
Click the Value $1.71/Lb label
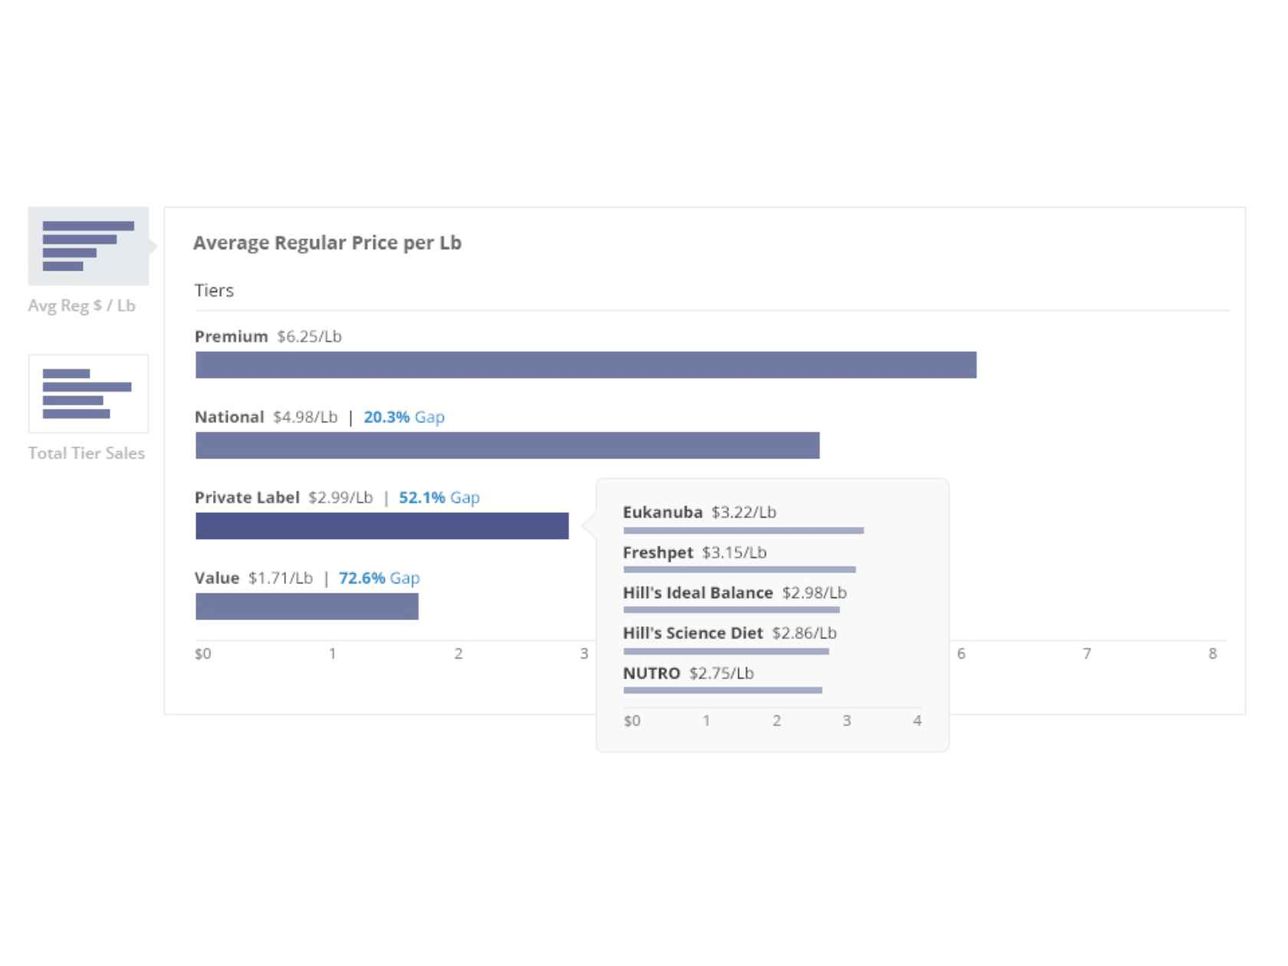[x=253, y=578]
